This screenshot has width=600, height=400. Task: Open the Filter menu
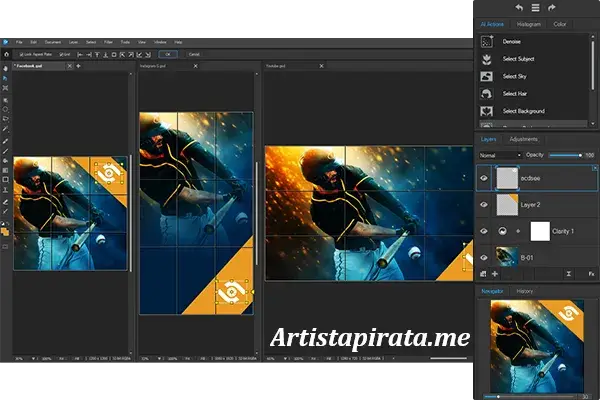coord(108,42)
